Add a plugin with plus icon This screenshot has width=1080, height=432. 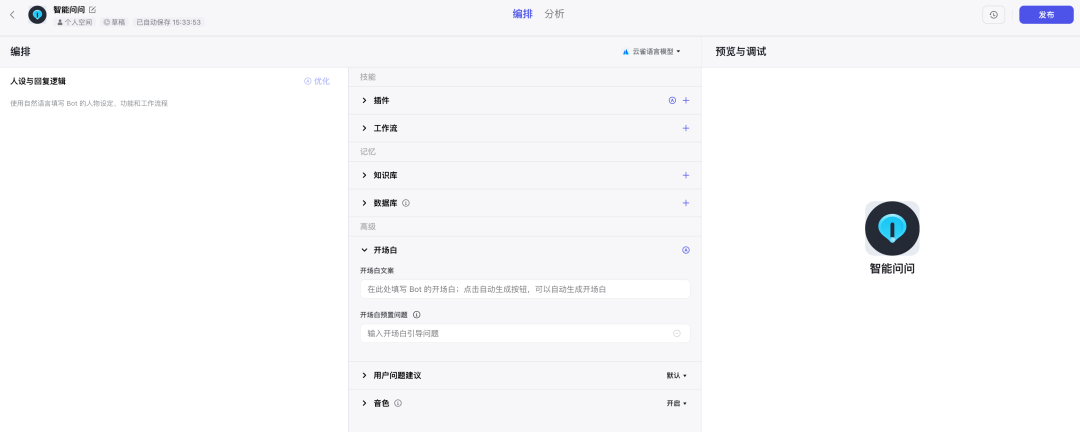pos(685,101)
